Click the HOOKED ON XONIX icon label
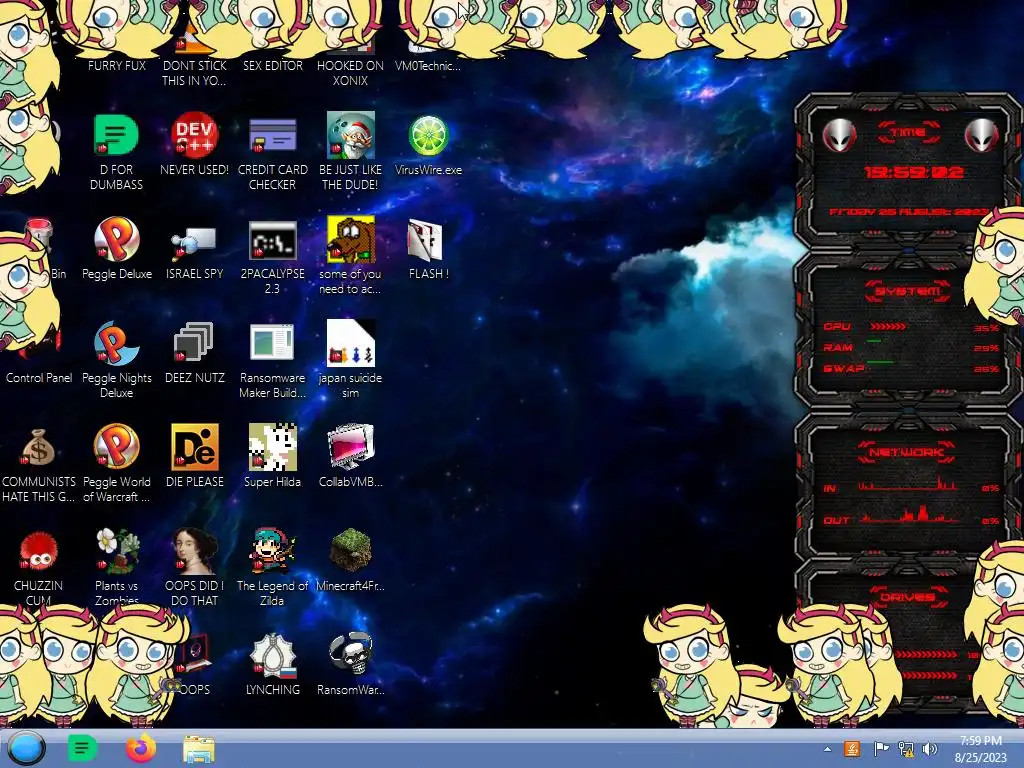This screenshot has width=1024, height=768. click(x=350, y=73)
